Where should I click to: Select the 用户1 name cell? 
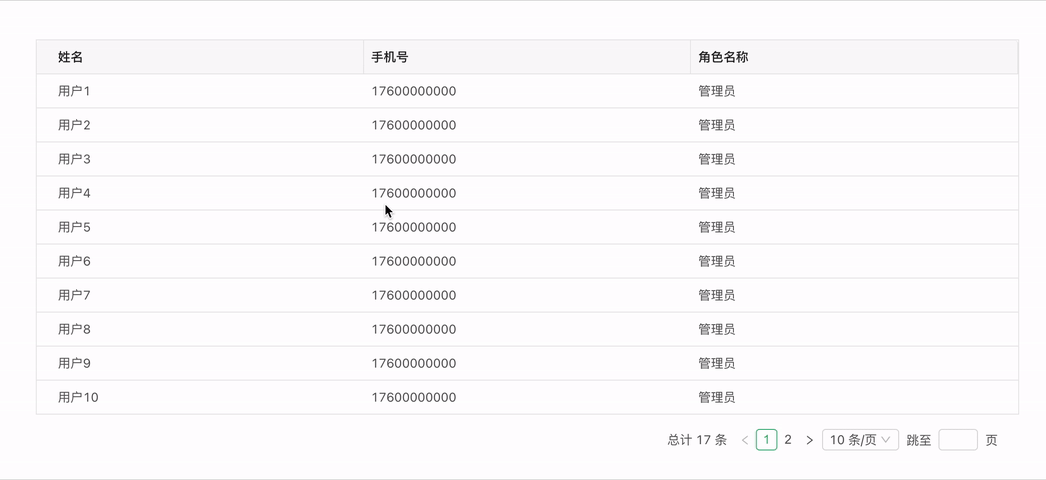coord(74,91)
